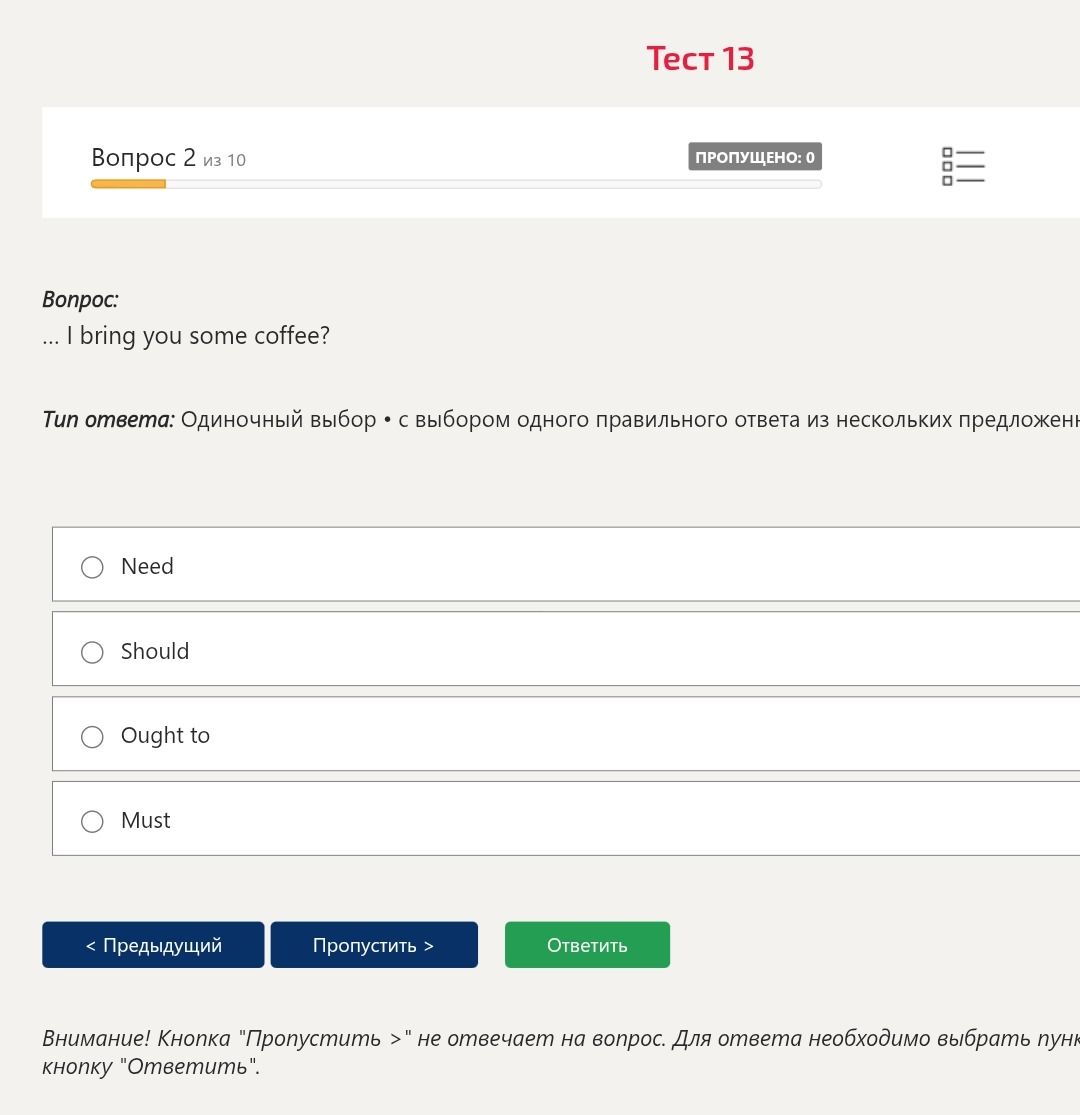Click the italic "Вопрос:" label

tap(80, 299)
